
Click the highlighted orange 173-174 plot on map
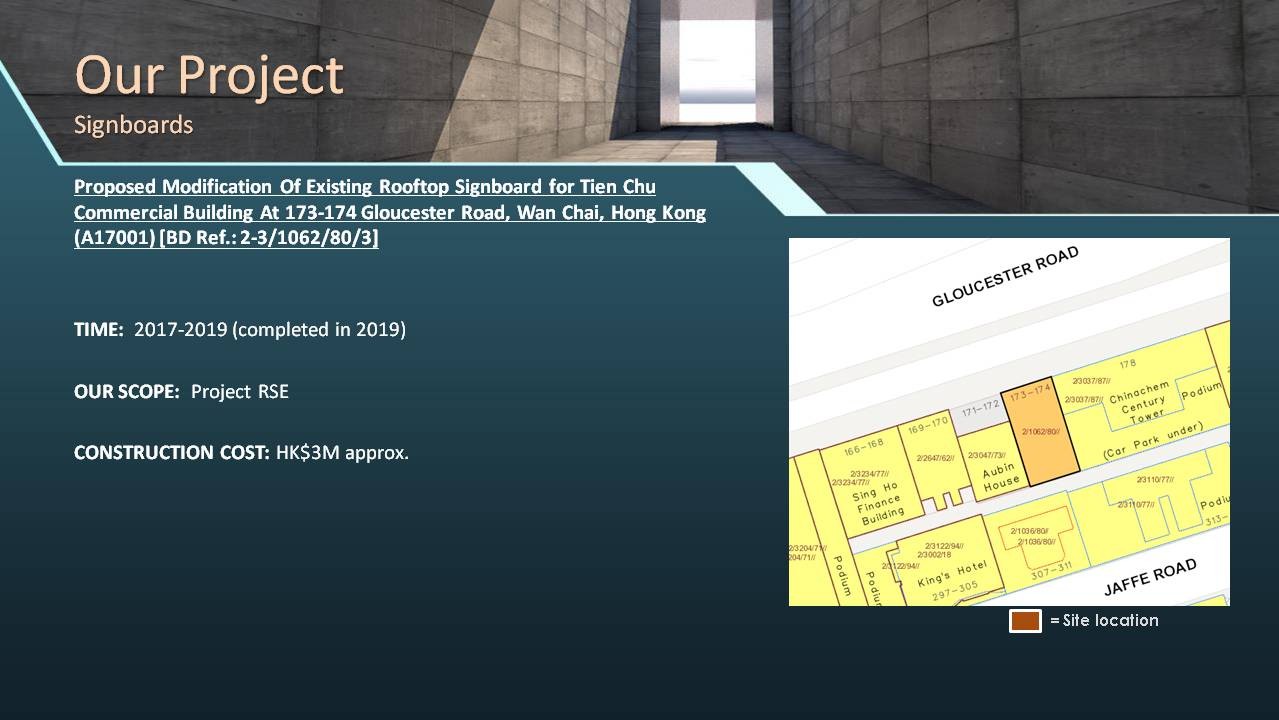1041,434
